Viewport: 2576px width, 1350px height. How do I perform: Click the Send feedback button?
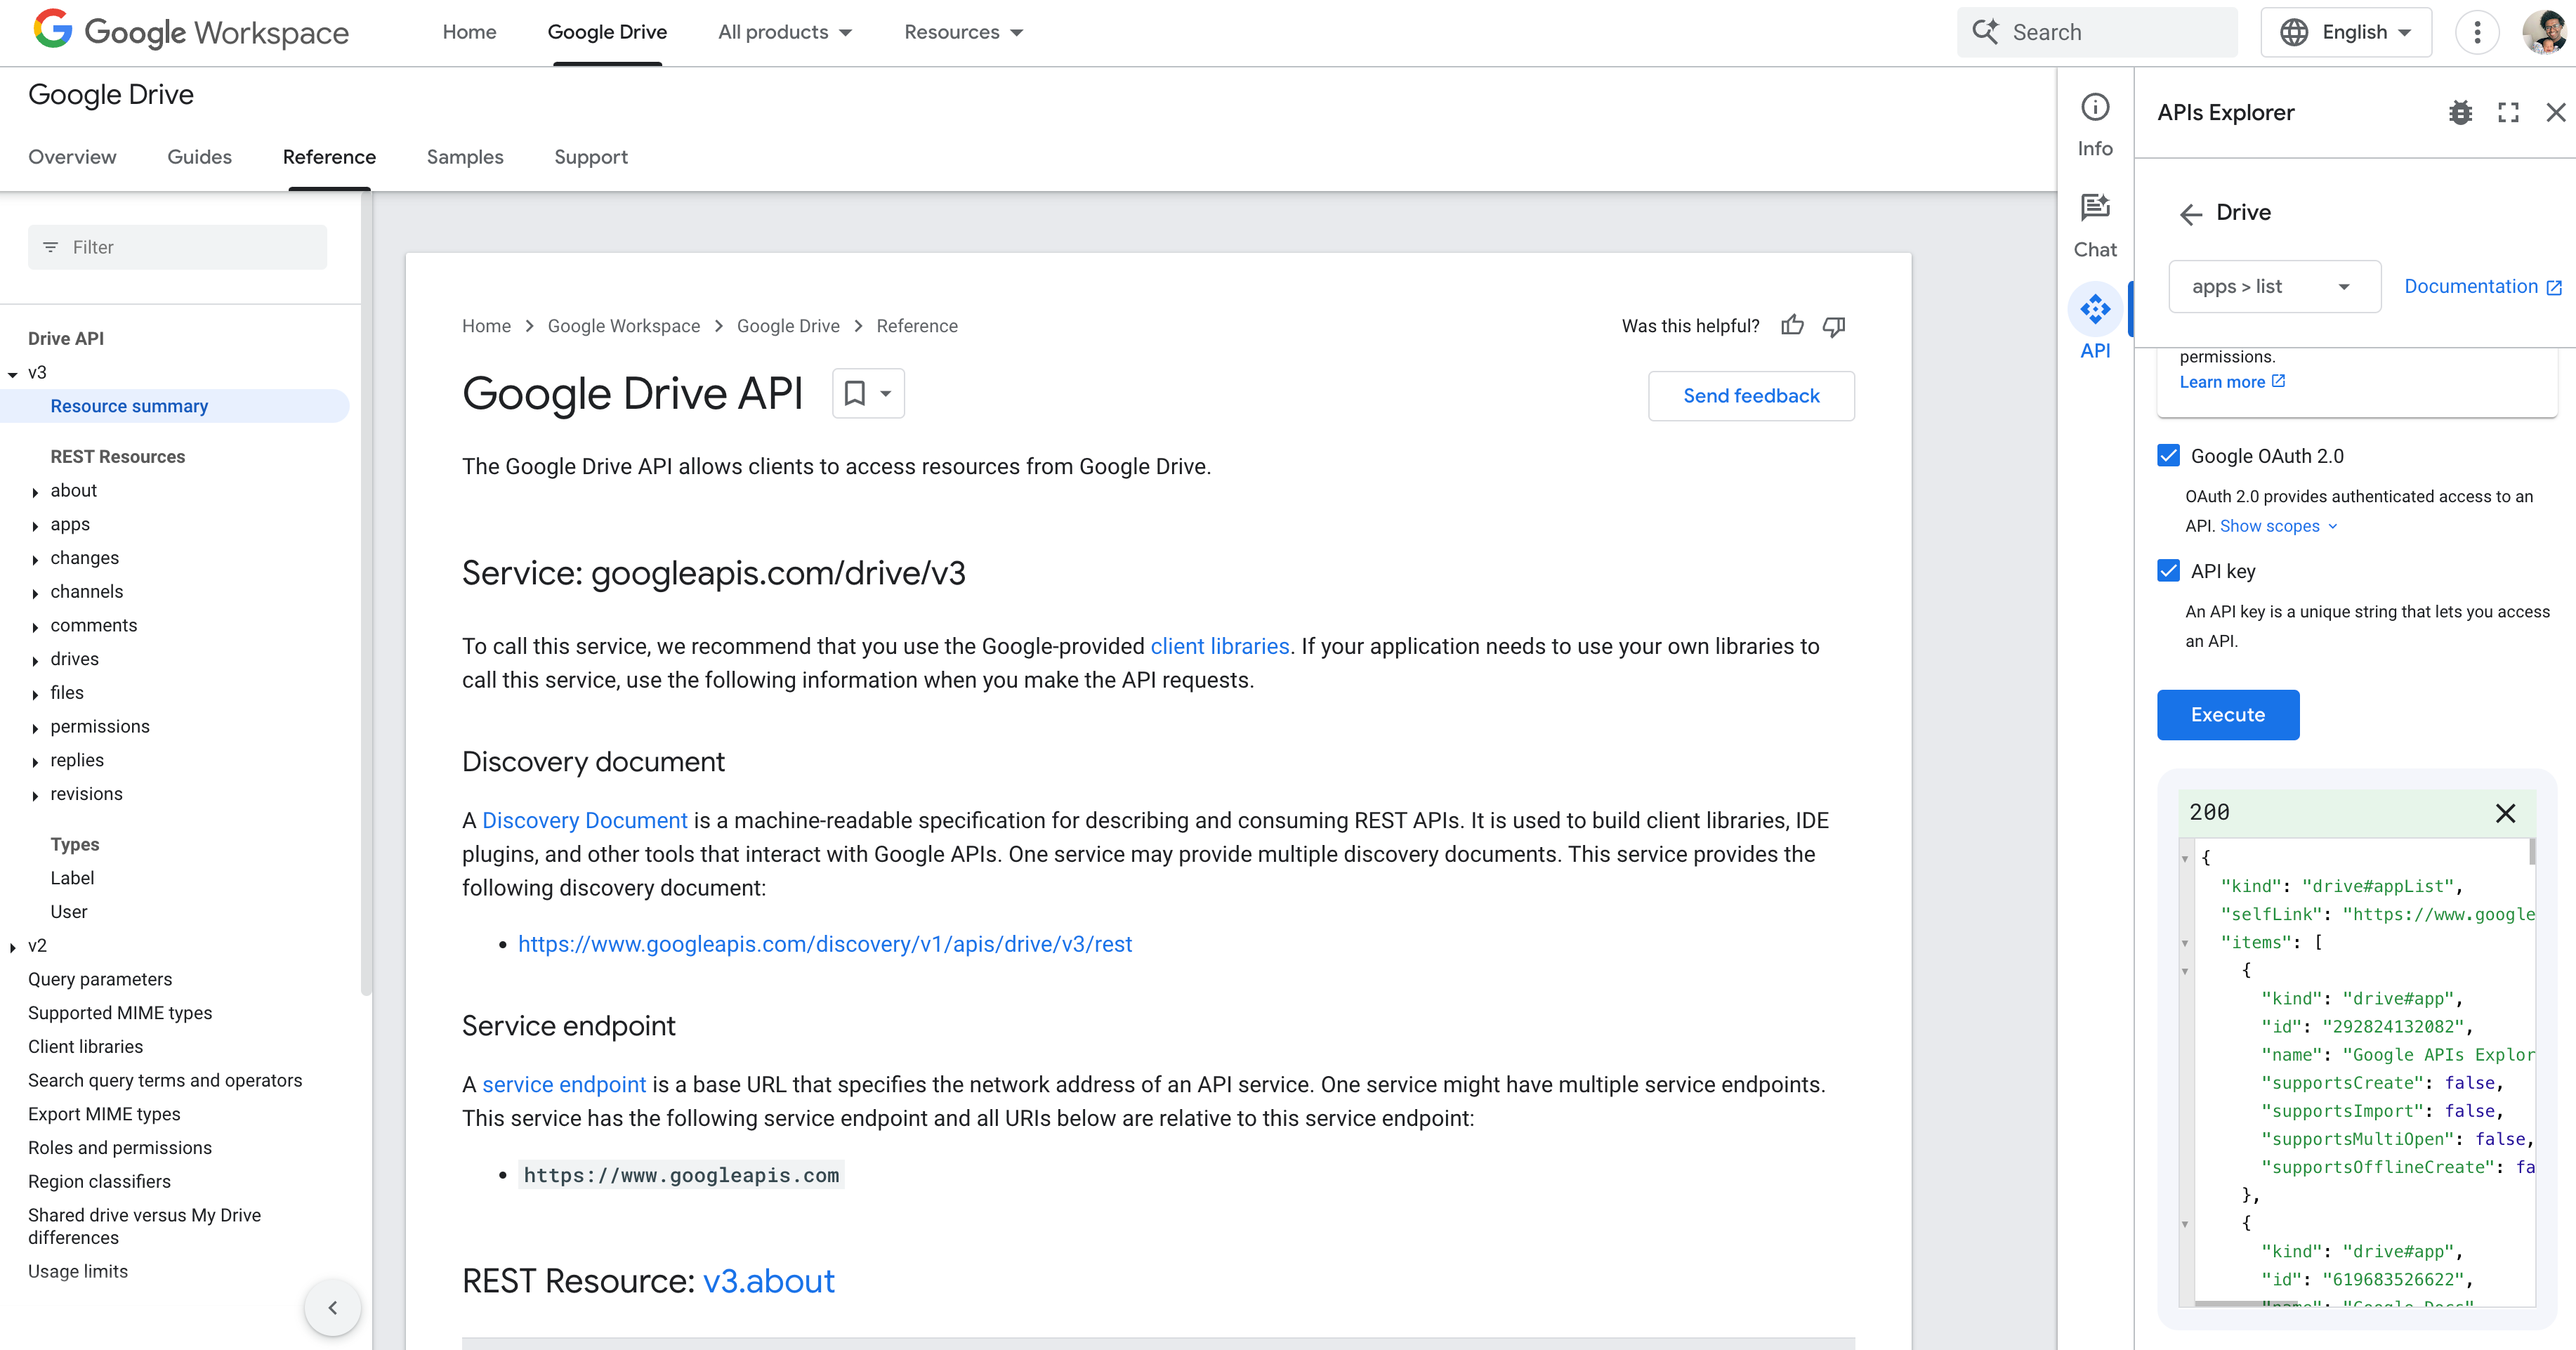click(1751, 396)
